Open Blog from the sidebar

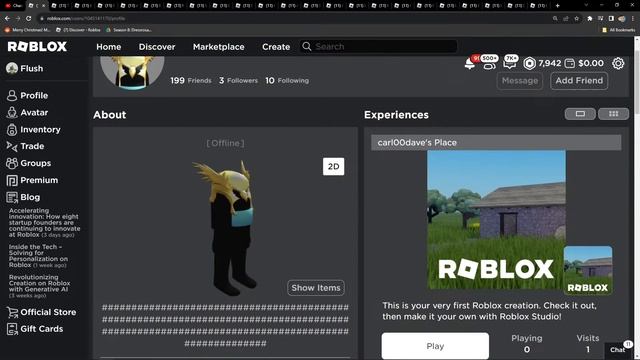(23, 198)
